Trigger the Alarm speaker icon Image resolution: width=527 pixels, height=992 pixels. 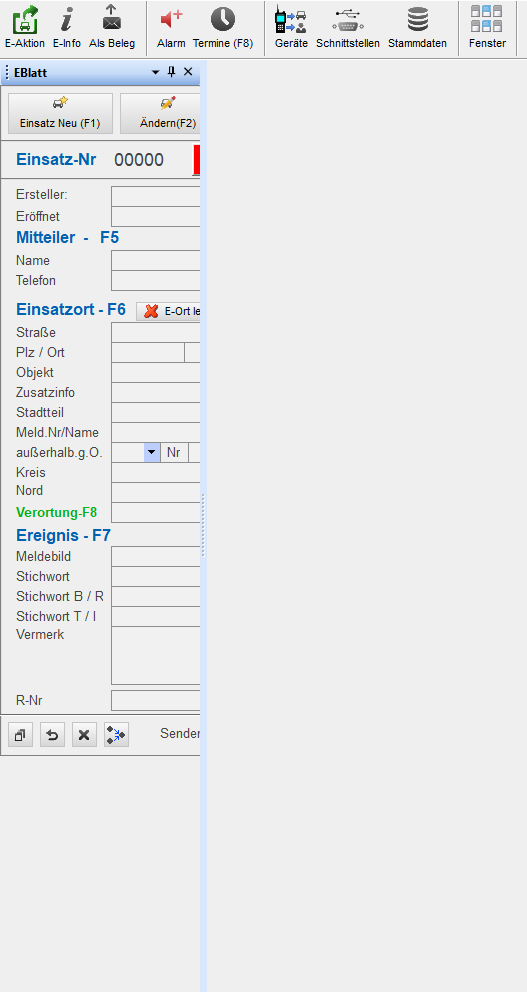point(171,19)
